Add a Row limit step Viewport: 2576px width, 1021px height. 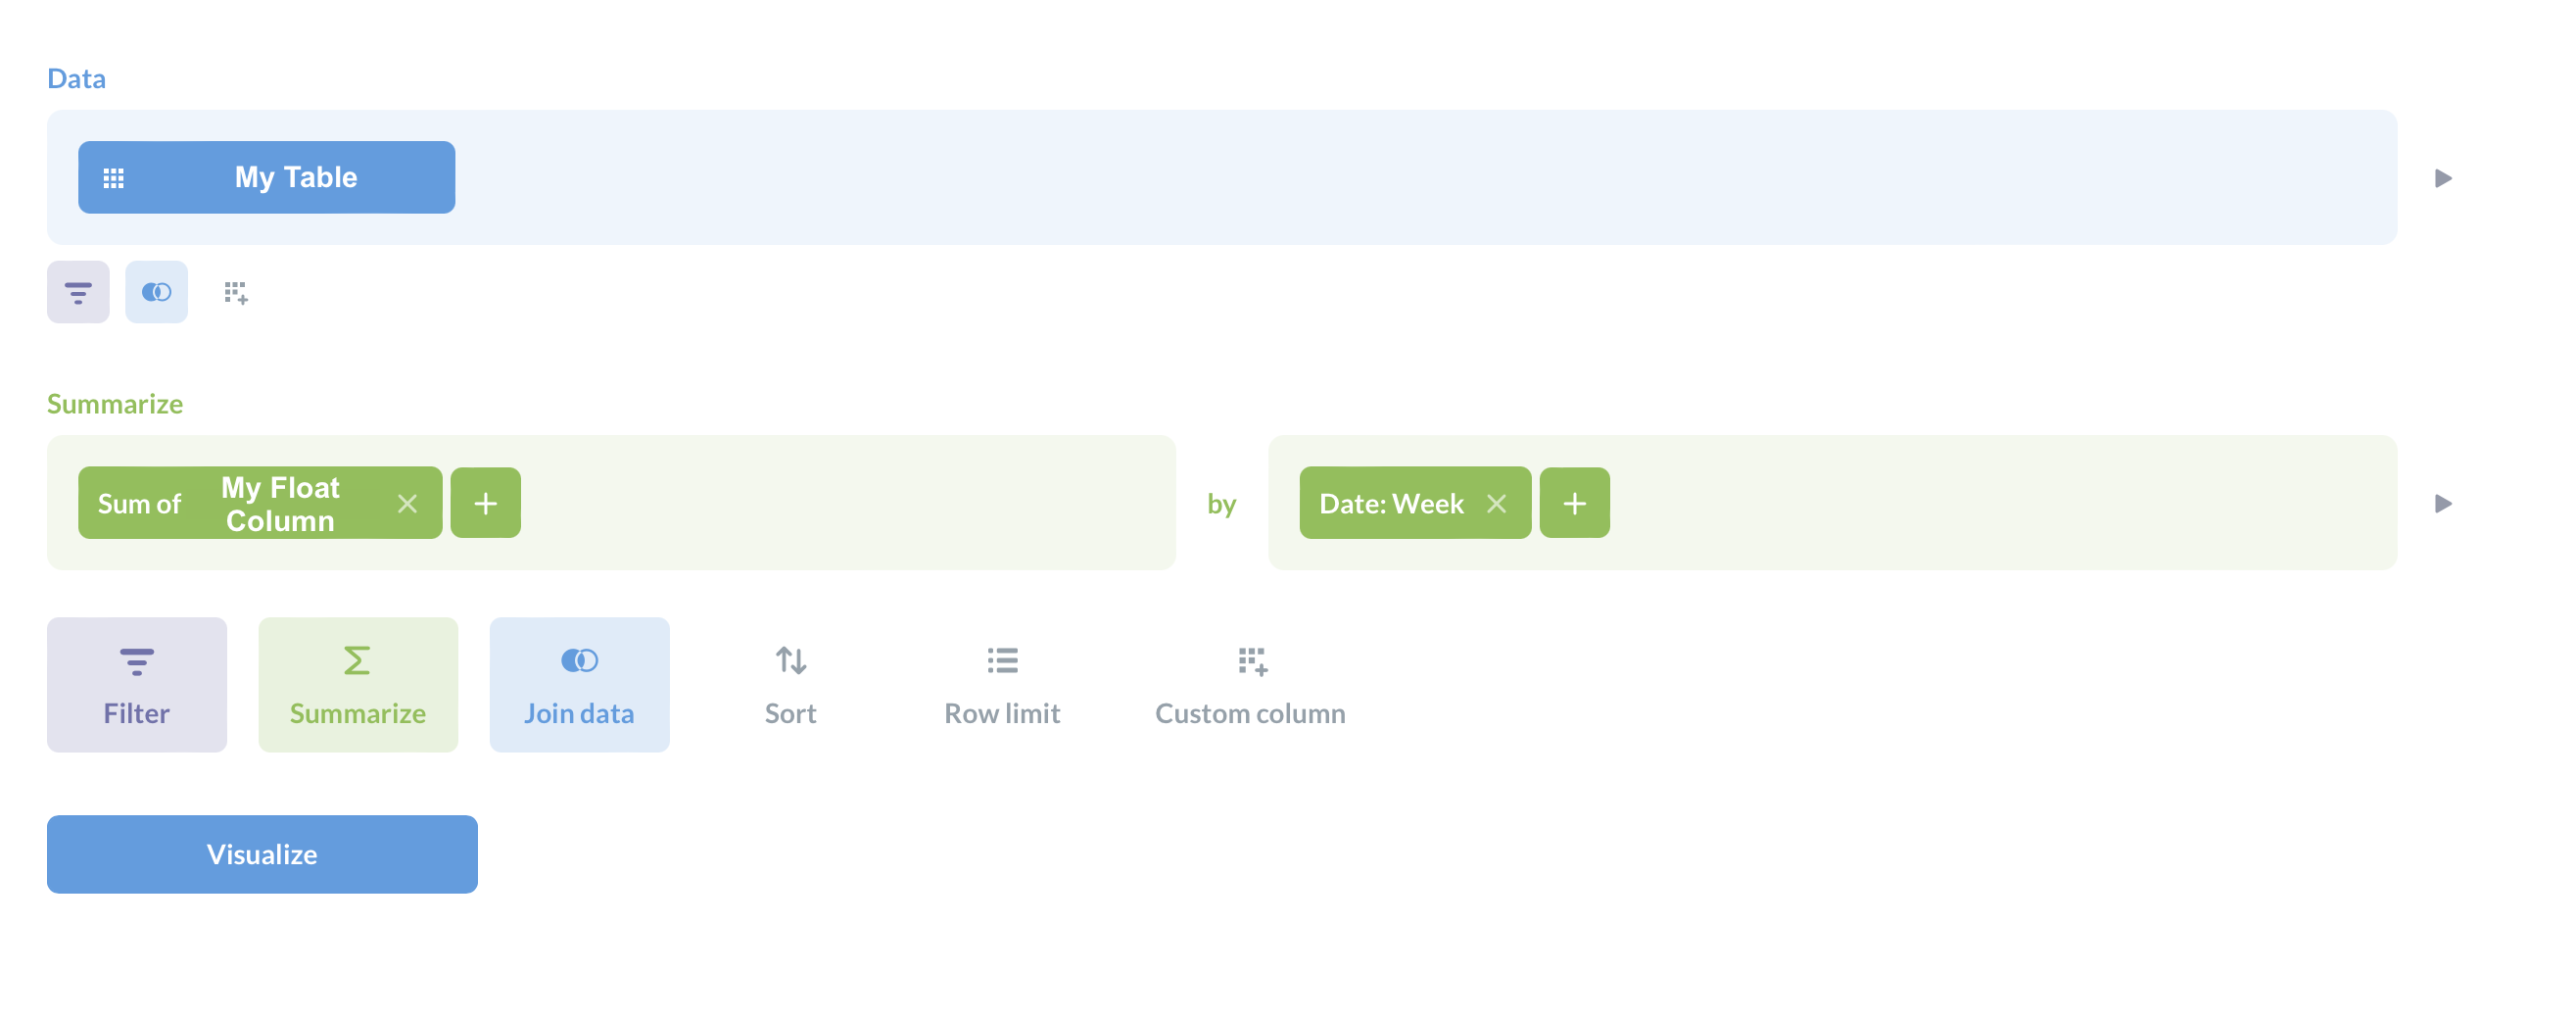pos(1002,684)
